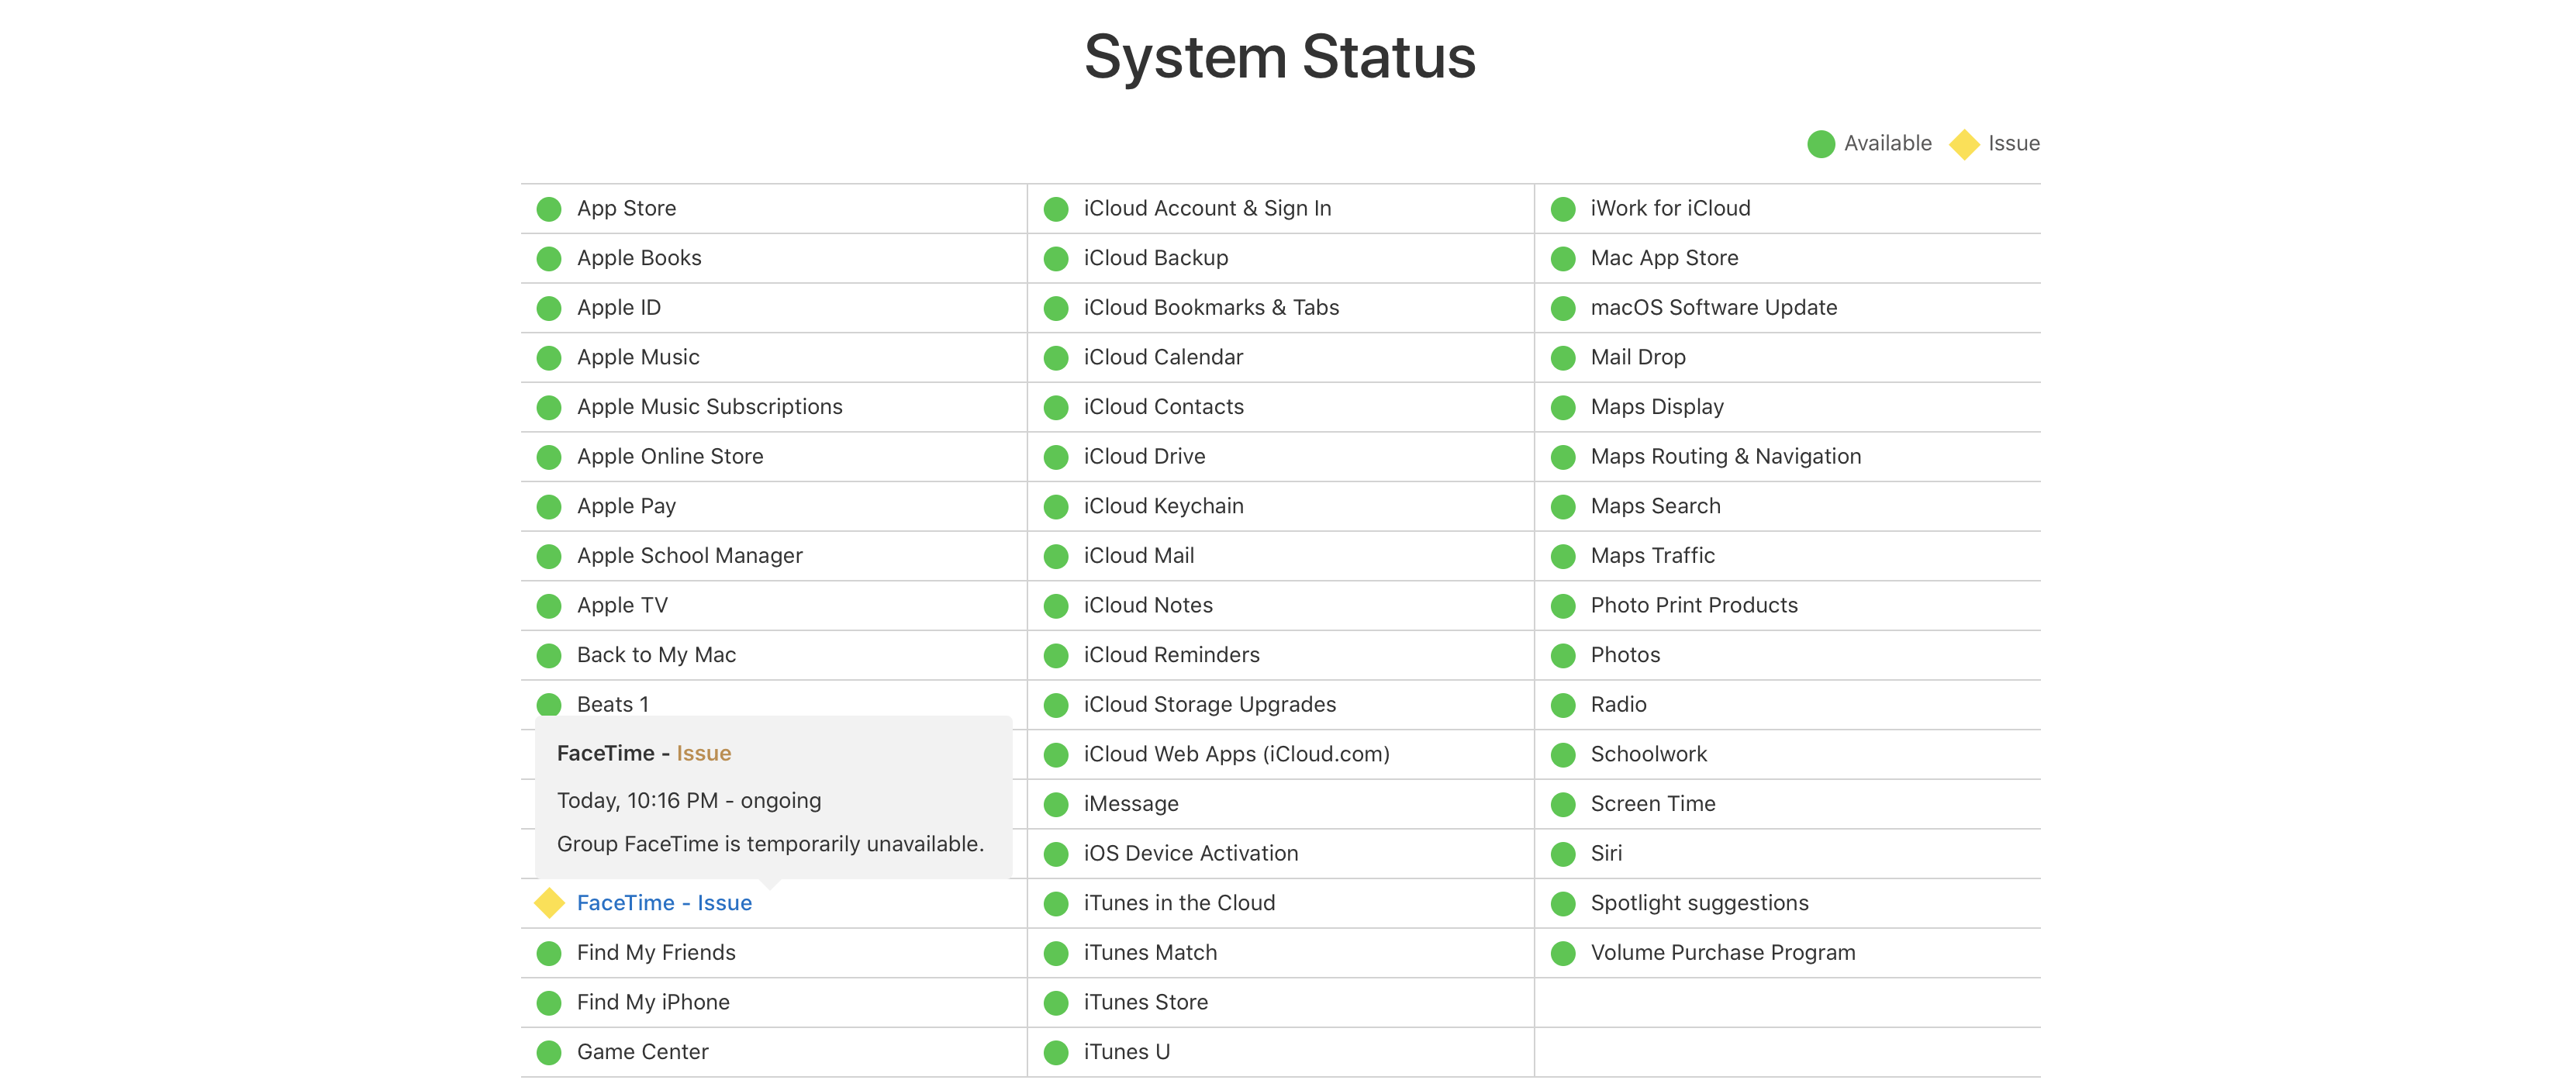Click the green dot next to iMessage
The height and width of the screenshot is (1087, 2576).
(x=1056, y=804)
